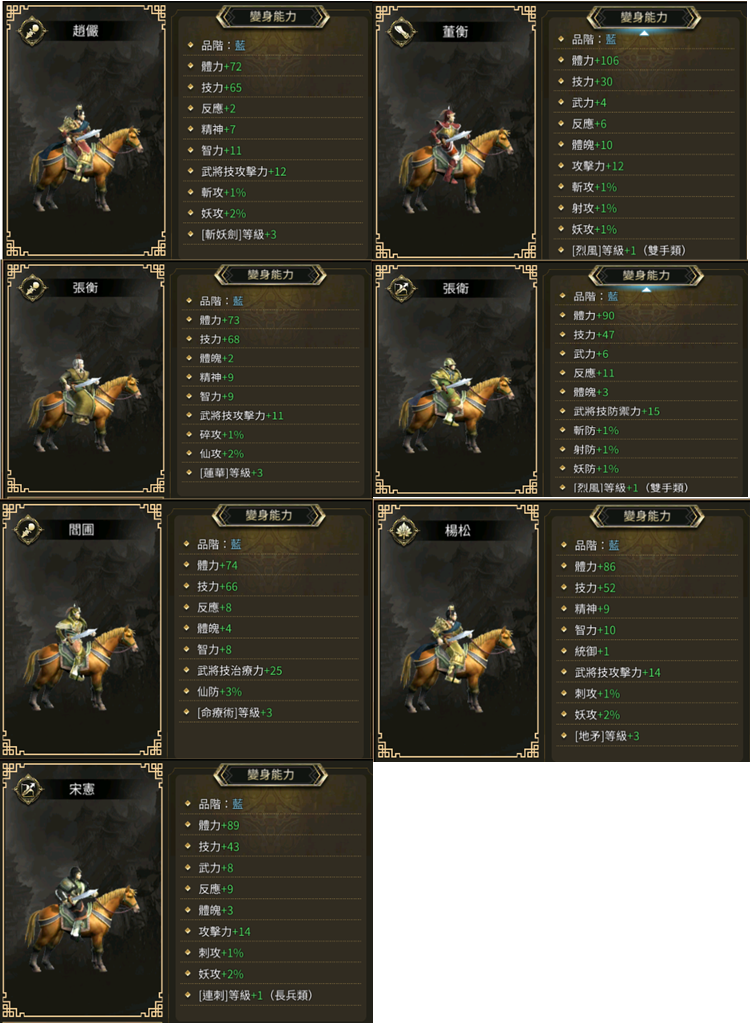
Task: Click the weapon icon next to 董衡
Action: click(x=401, y=31)
